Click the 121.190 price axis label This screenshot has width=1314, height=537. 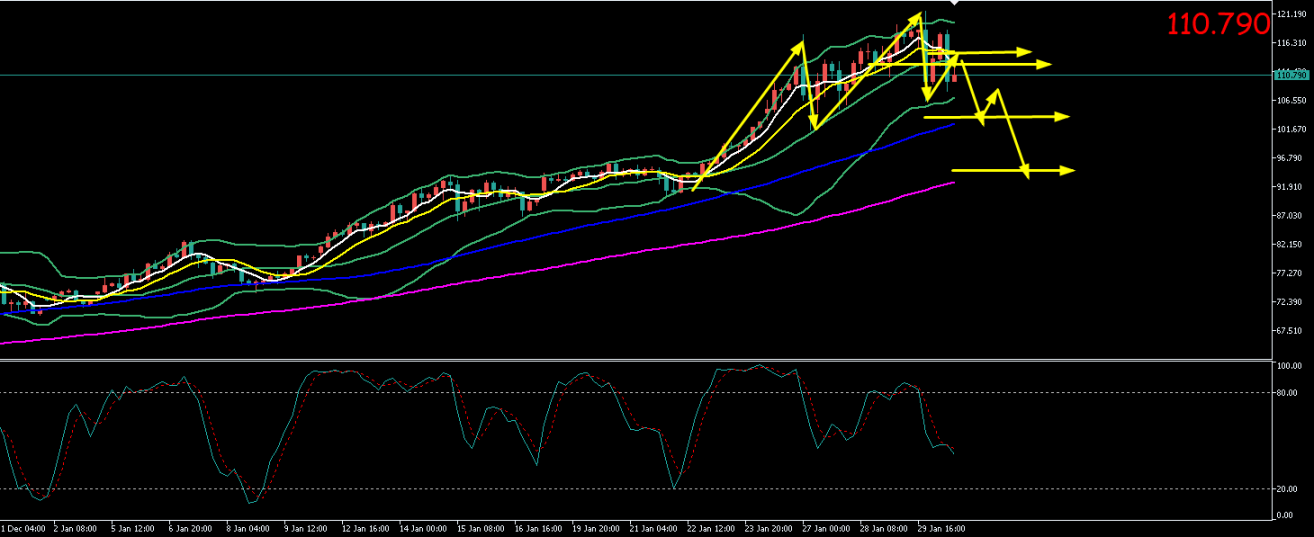point(1289,14)
